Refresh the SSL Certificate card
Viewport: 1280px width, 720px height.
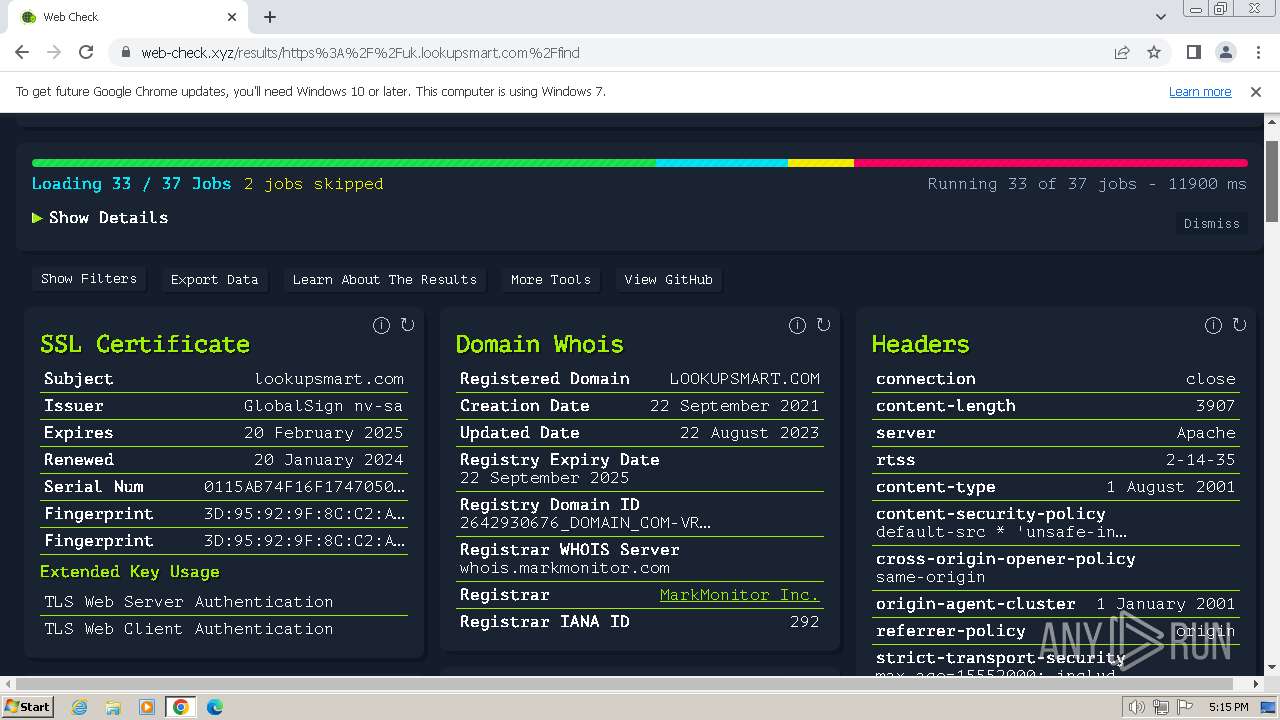(x=407, y=325)
